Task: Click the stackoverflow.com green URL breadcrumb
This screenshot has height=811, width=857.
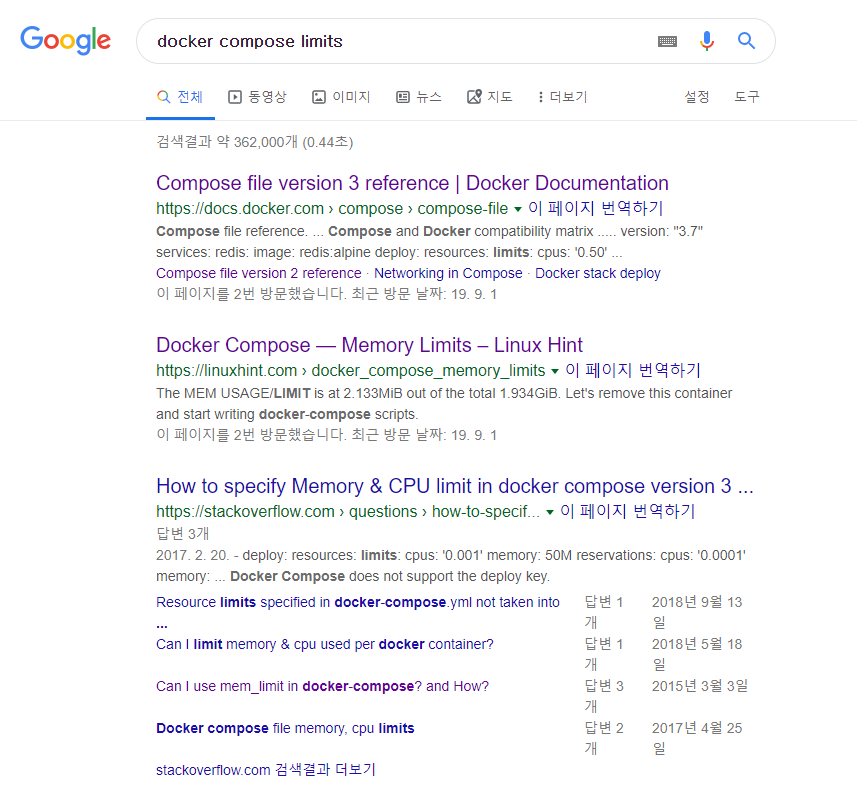Action: pyautogui.click(x=348, y=512)
